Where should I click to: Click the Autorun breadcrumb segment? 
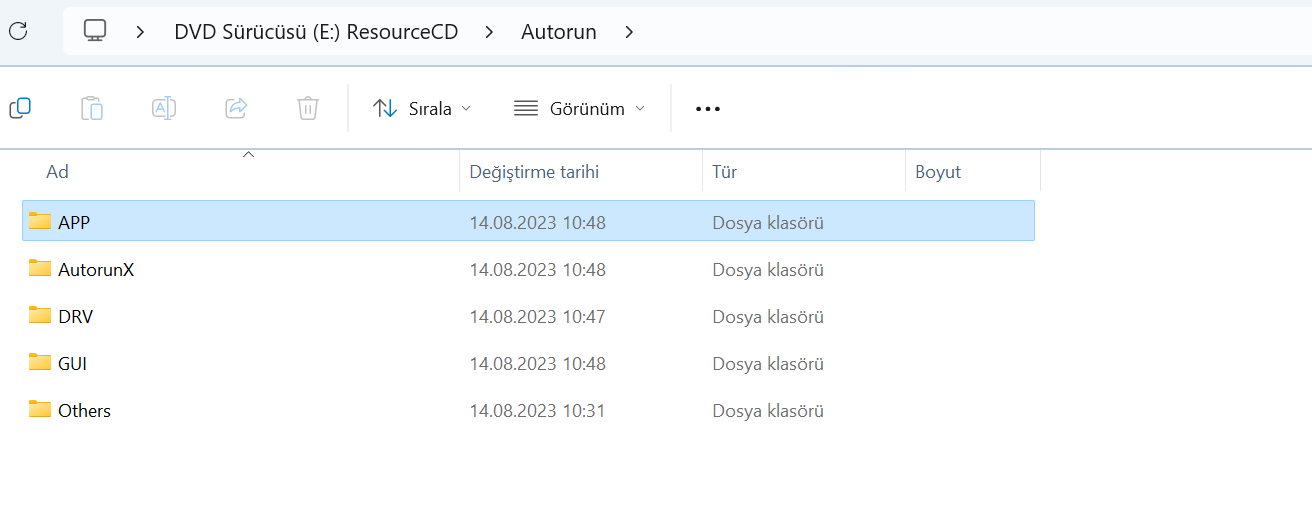(x=559, y=32)
